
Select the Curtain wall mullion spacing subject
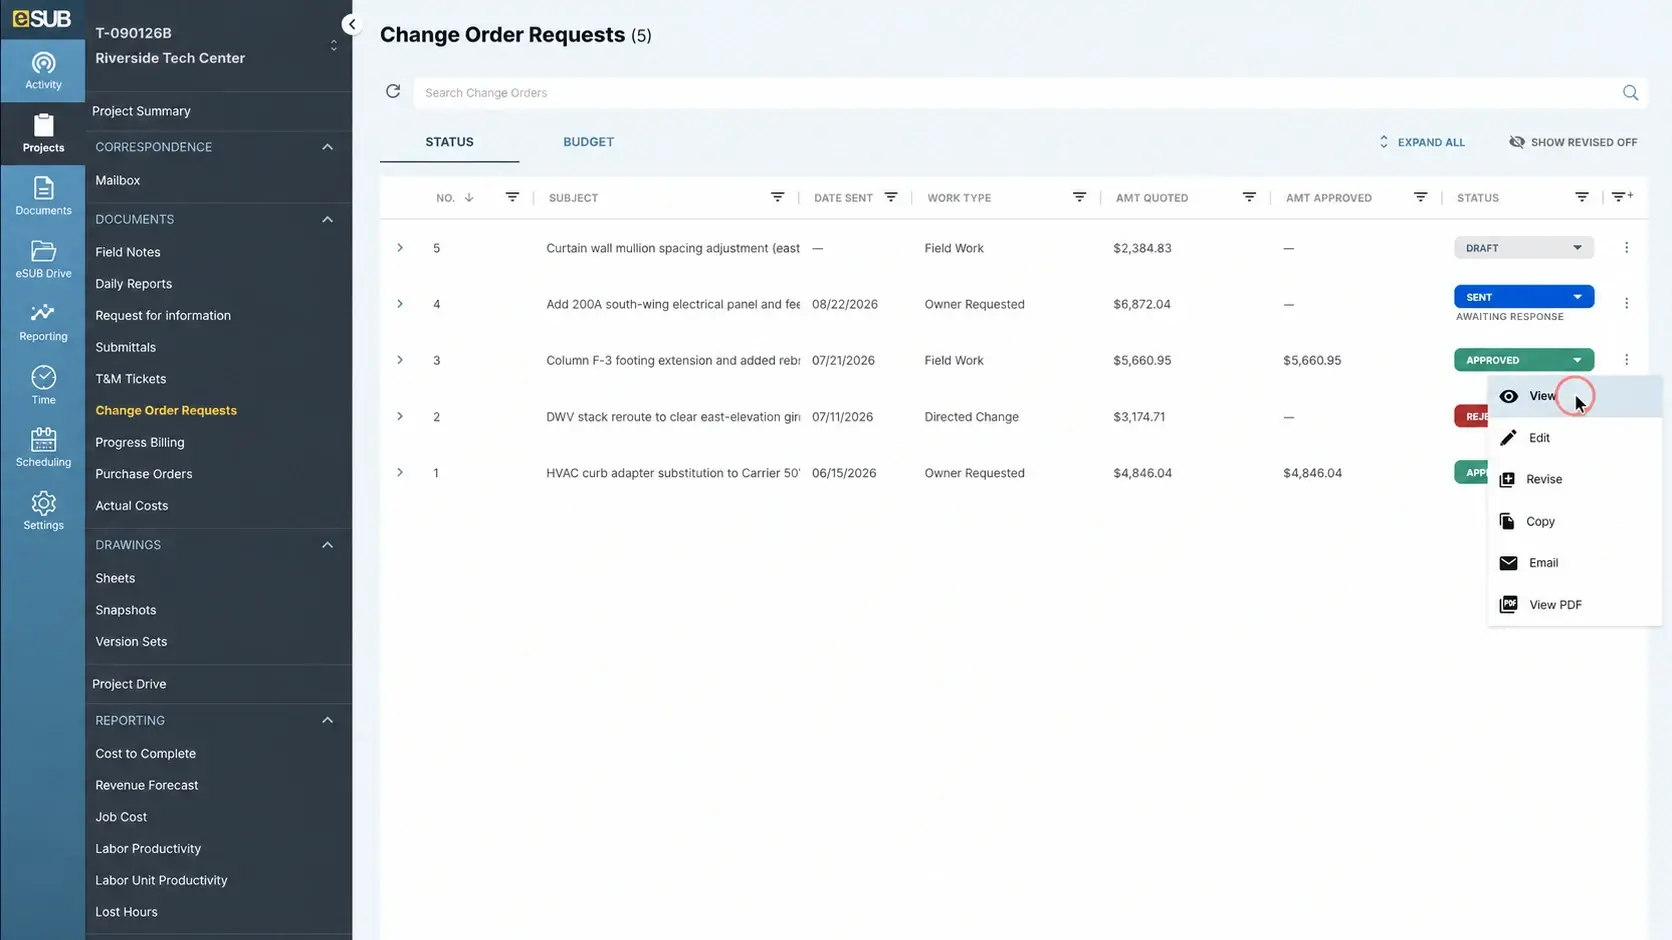[x=673, y=248]
